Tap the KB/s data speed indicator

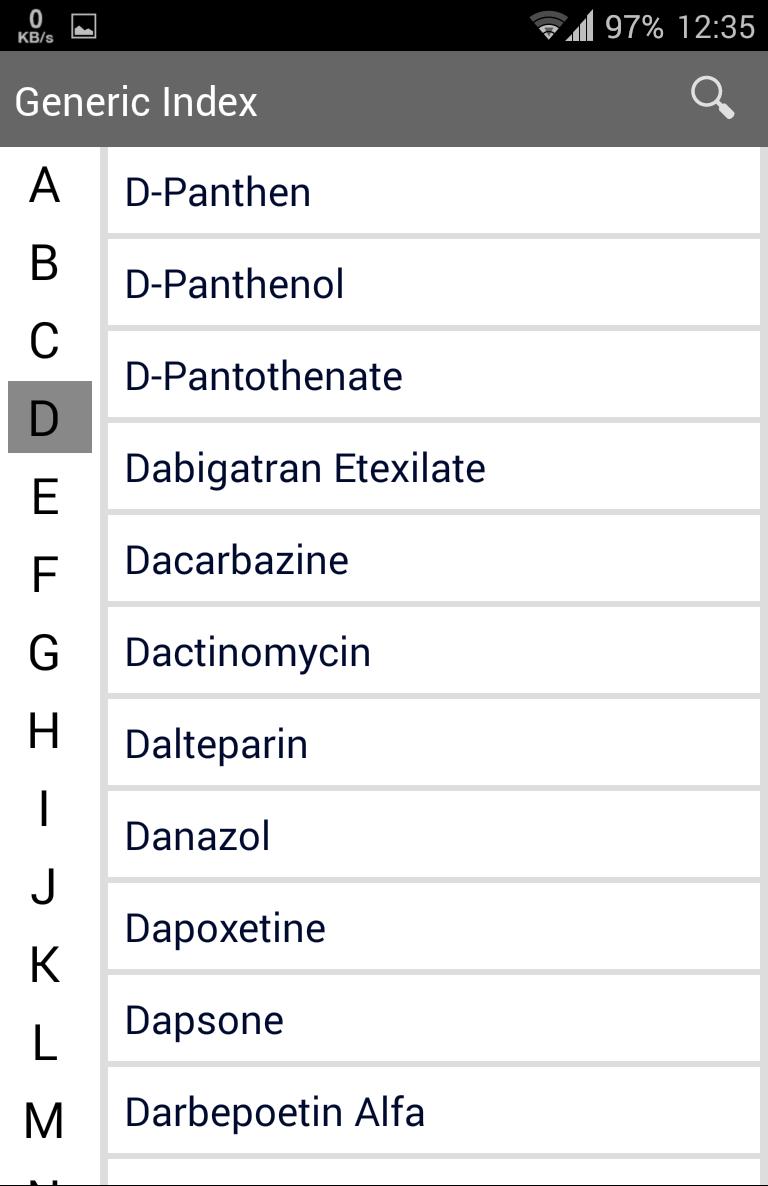point(34,27)
